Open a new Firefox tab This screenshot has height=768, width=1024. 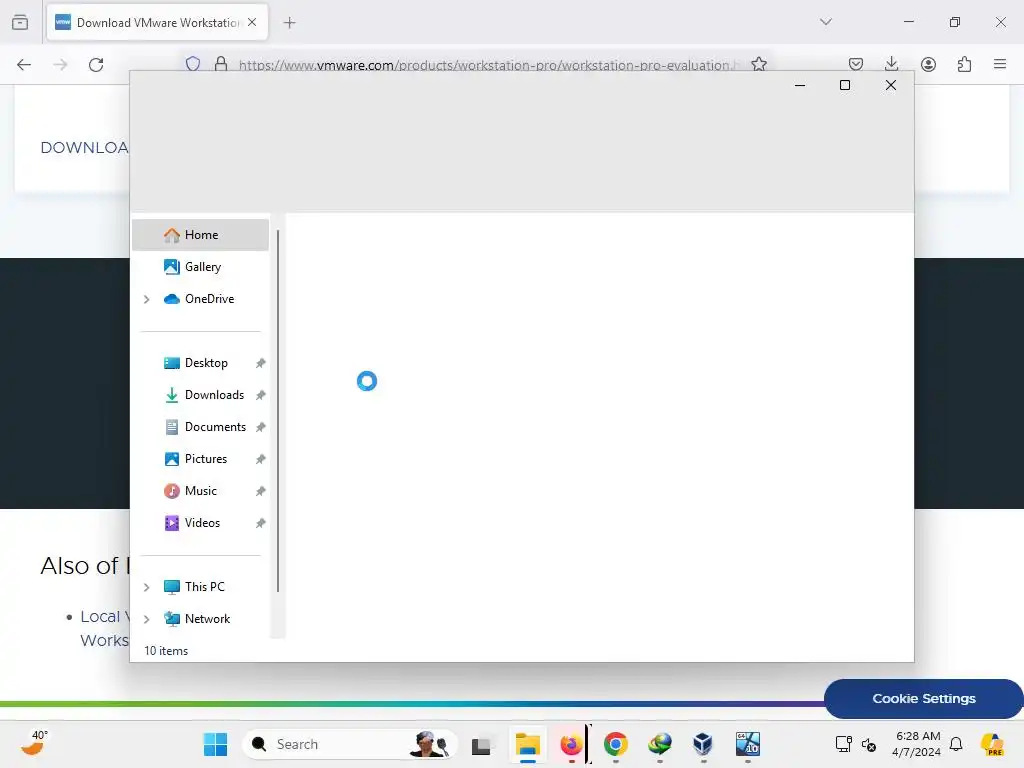pyautogui.click(x=289, y=23)
